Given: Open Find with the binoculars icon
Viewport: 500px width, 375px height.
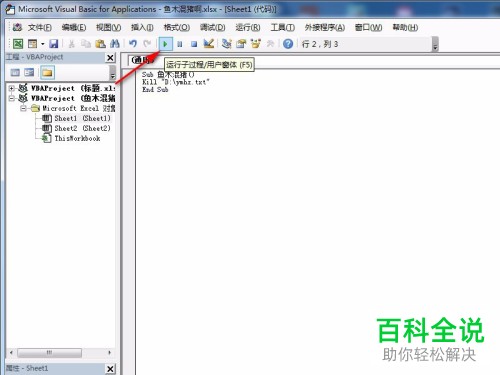Looking at the screenshot, I should pos(115,44).
